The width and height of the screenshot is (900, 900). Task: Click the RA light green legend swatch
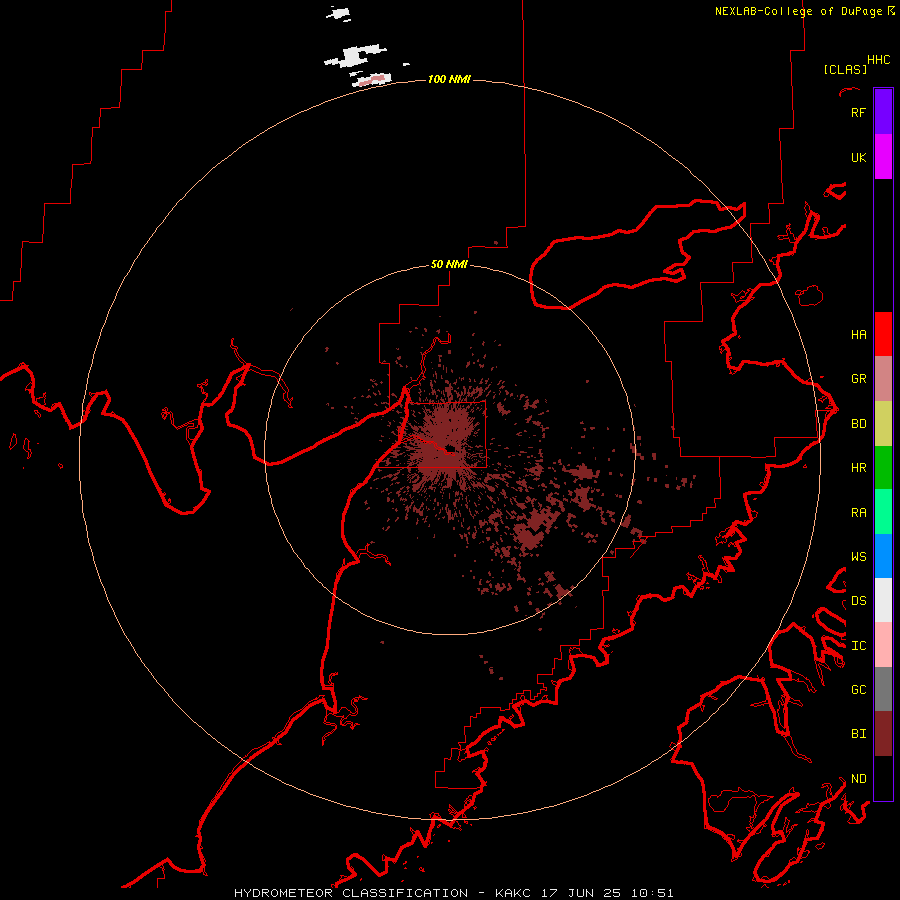click(x=883, y=512)
